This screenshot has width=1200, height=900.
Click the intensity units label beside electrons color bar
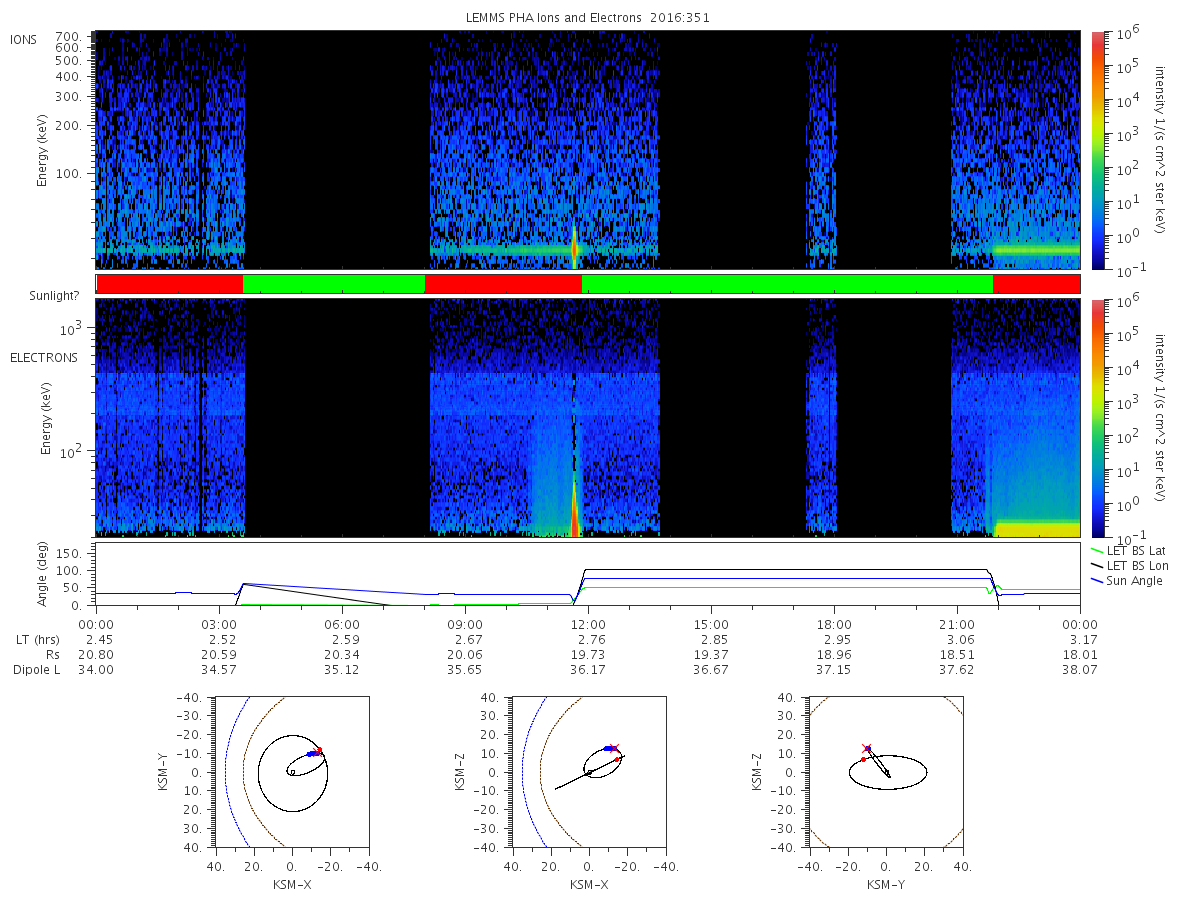(1161, 417)
